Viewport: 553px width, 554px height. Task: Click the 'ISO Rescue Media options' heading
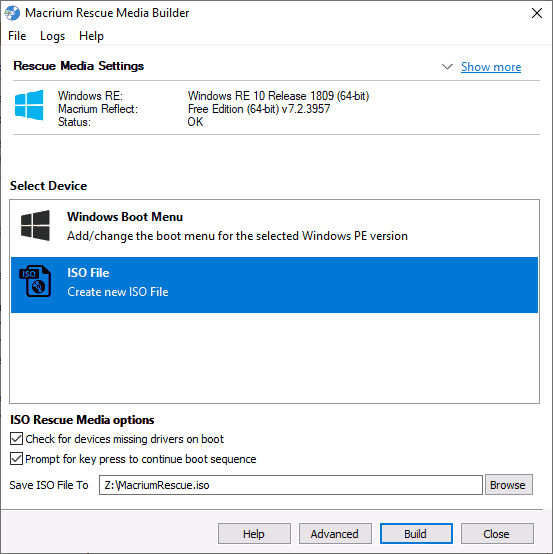tap(82, 419)
